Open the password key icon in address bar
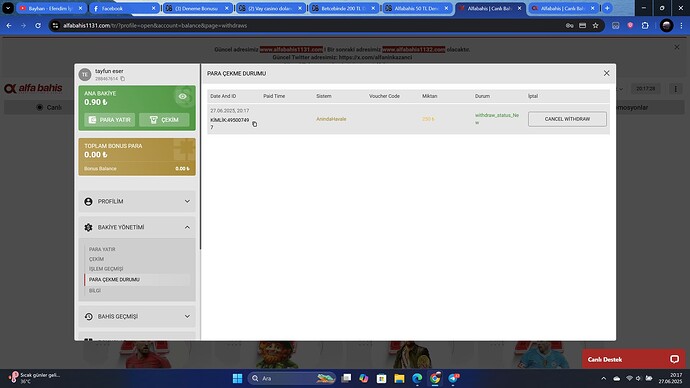This screenshot has height=388, width=690. coord(569,26)
